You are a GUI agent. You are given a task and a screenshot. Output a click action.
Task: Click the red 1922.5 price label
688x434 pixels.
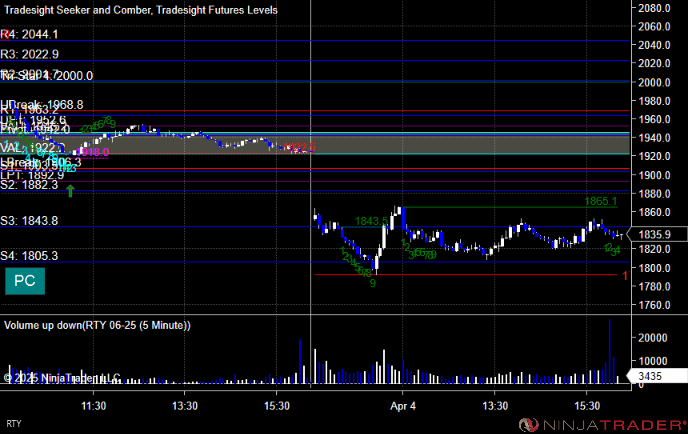pos(299,147)
